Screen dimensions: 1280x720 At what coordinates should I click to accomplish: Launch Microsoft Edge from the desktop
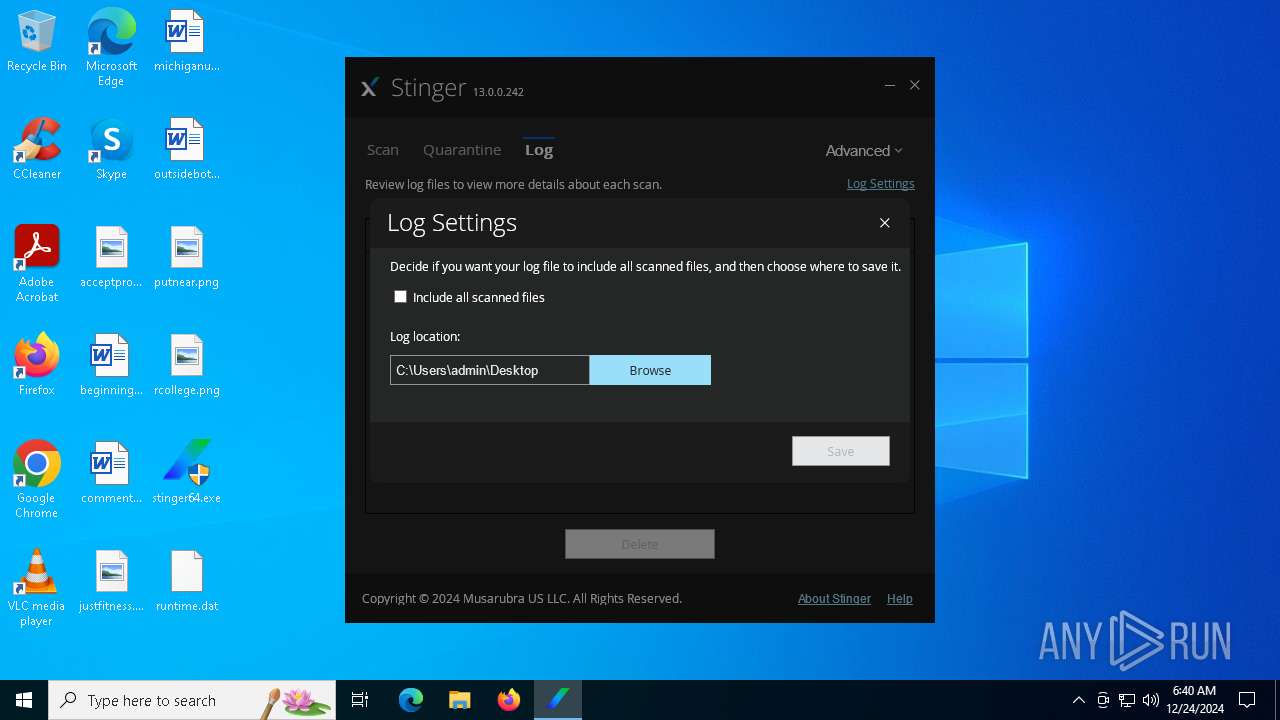[x=111, y=47]
